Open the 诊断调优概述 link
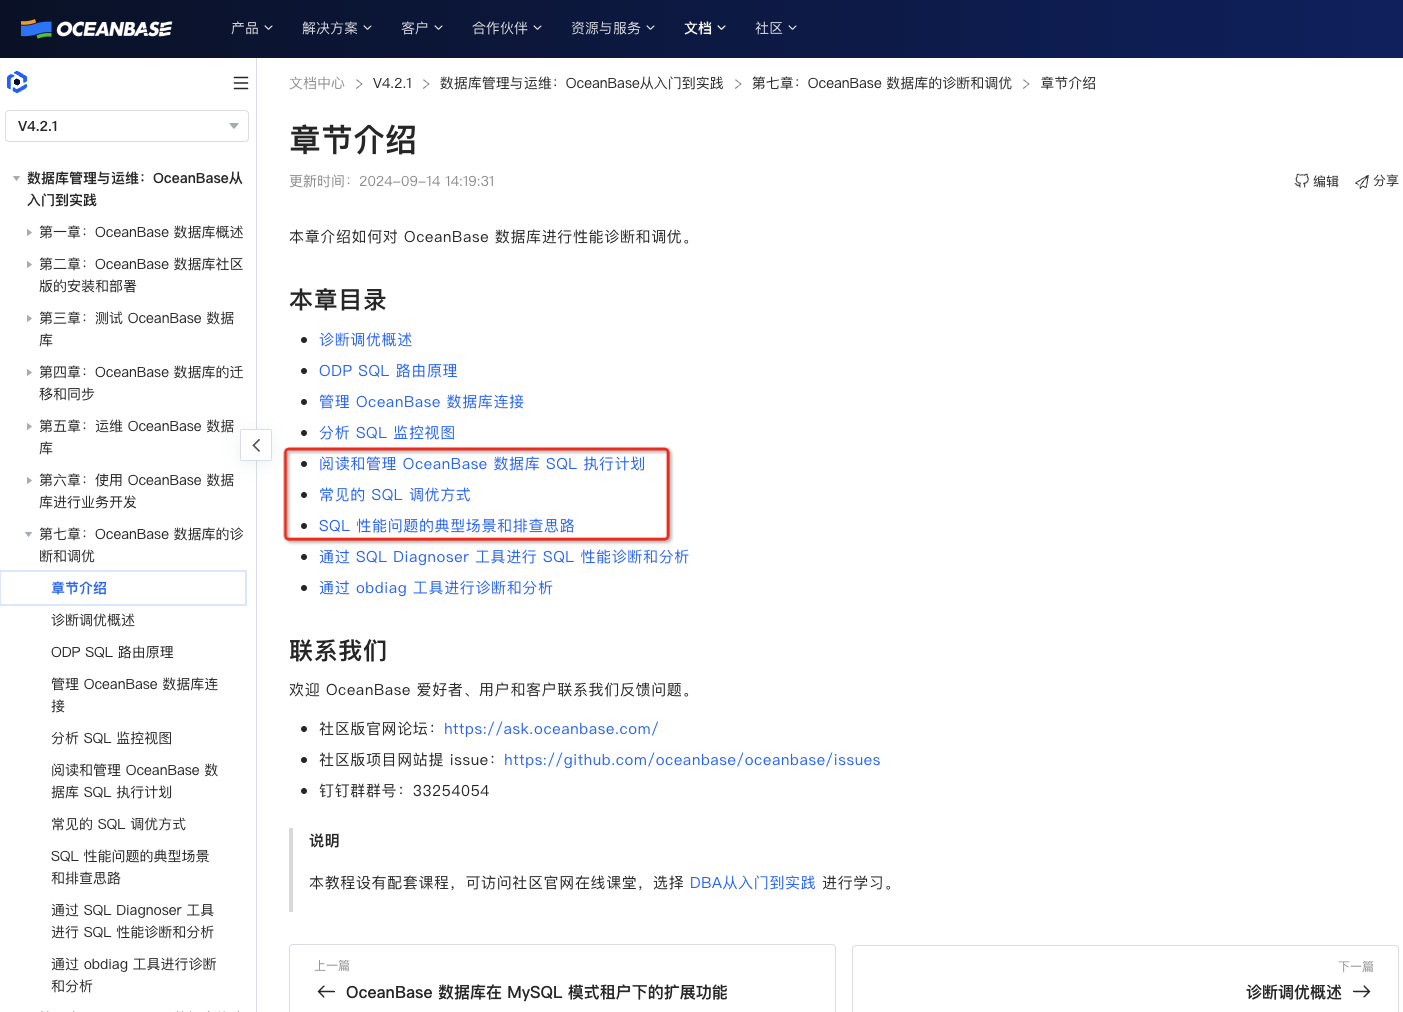 click(x=366, y=339)
